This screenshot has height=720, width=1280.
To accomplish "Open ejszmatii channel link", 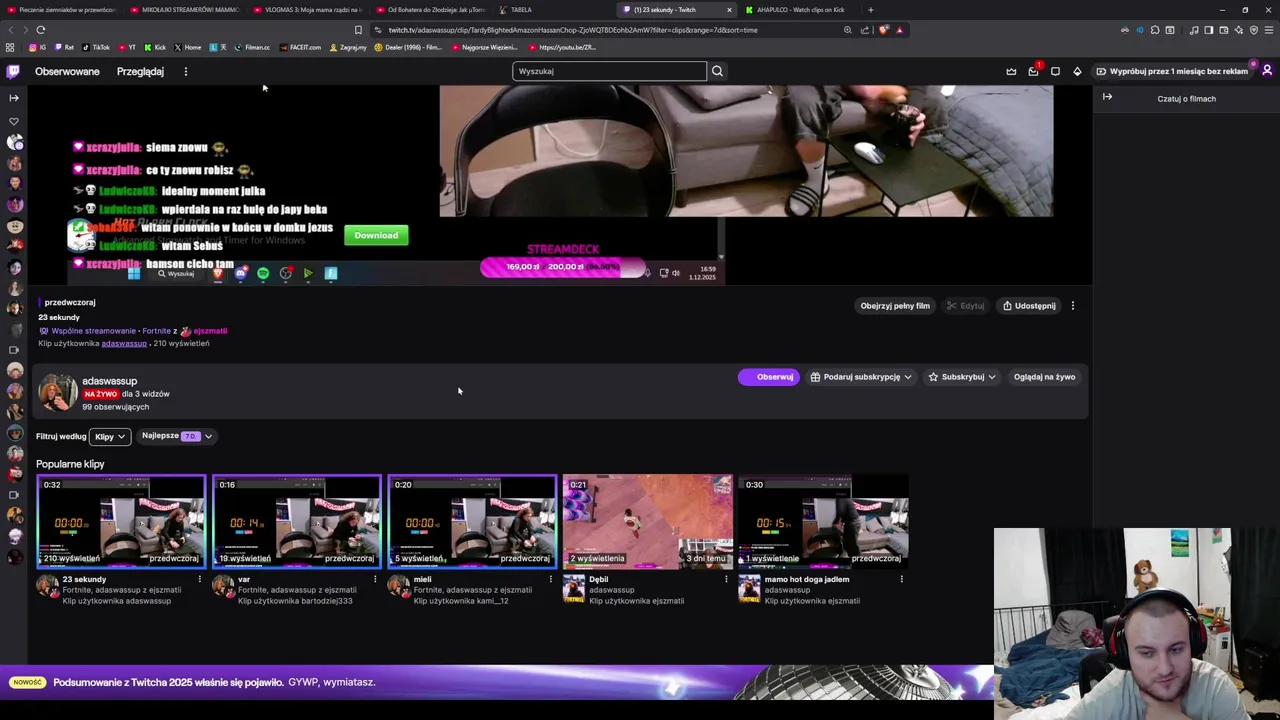I will [x=210, y=331].
